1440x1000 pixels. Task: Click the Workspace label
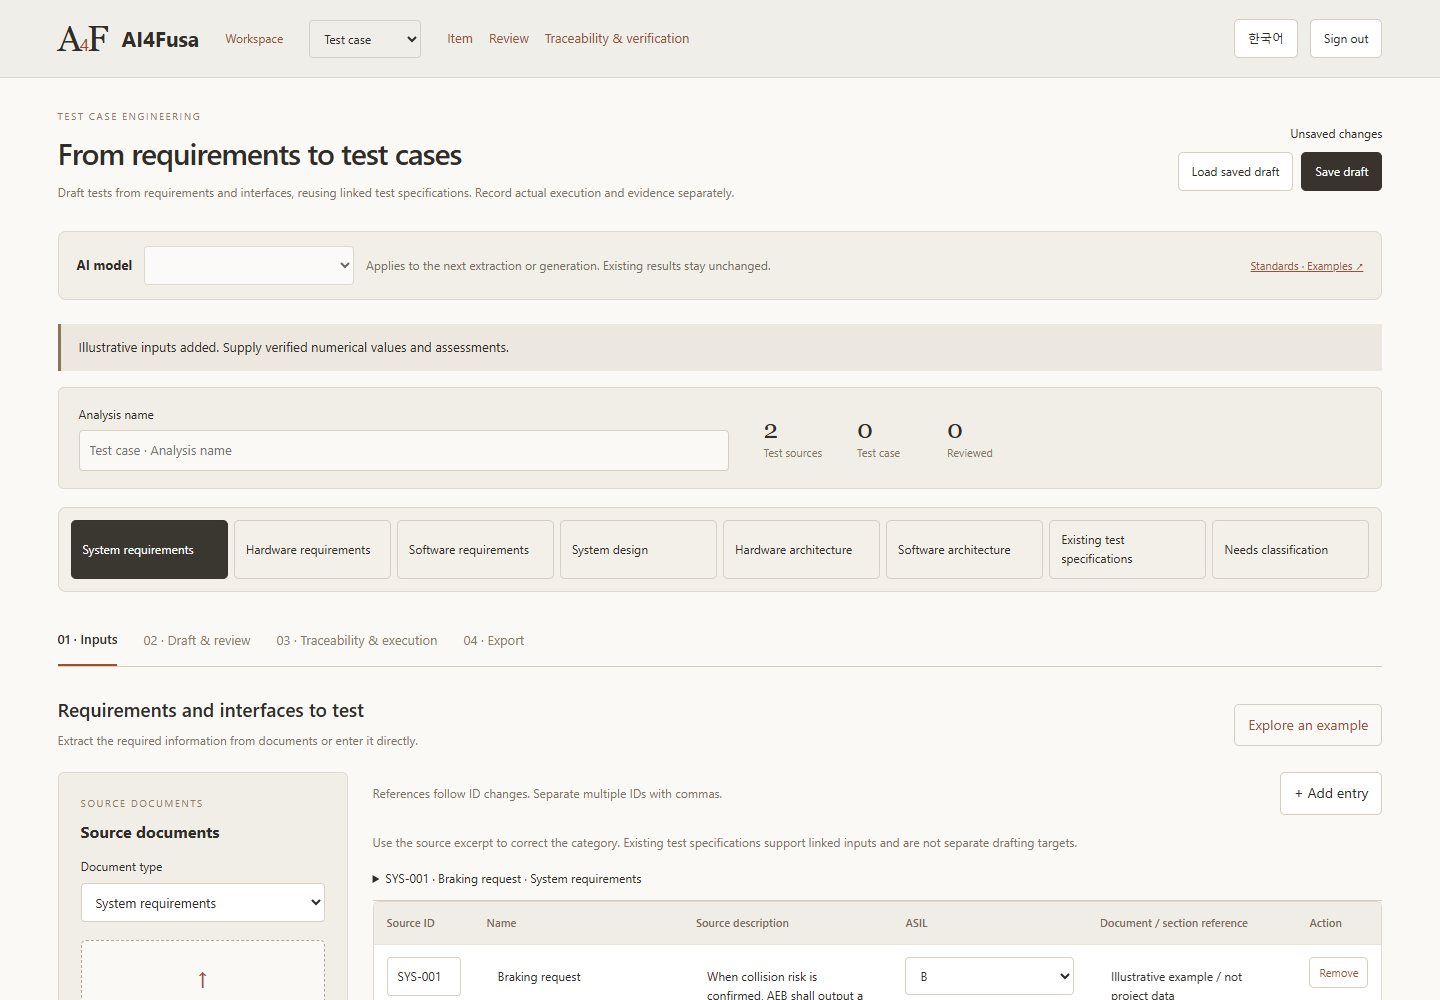254,39
